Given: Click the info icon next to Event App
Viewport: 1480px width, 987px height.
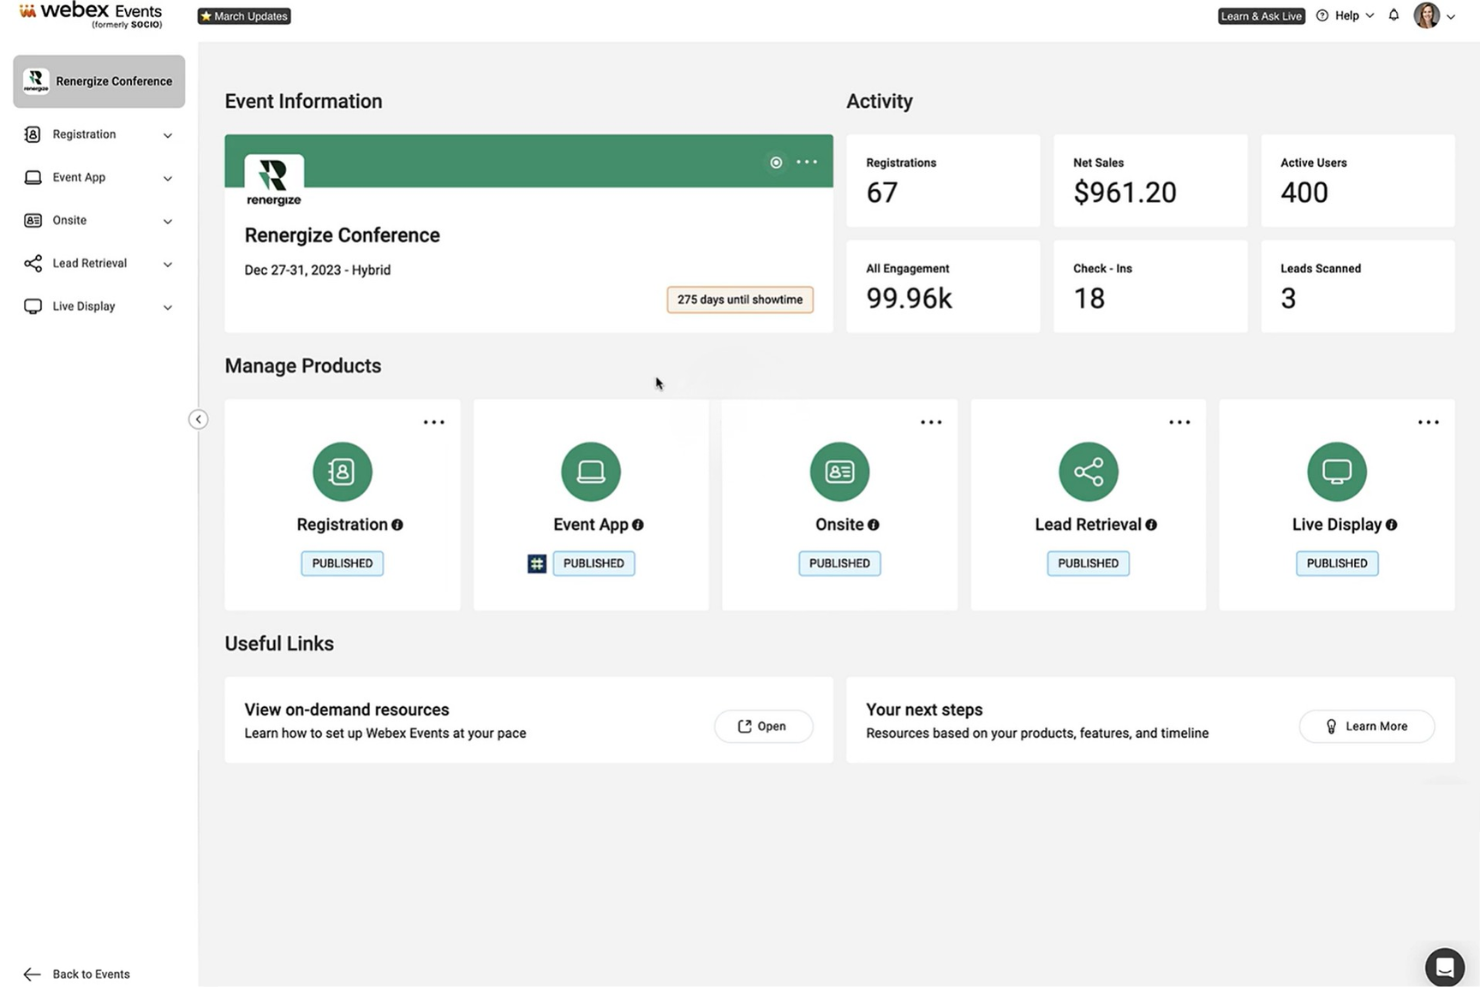Looking at the screenshot, I should pos(638,525).
